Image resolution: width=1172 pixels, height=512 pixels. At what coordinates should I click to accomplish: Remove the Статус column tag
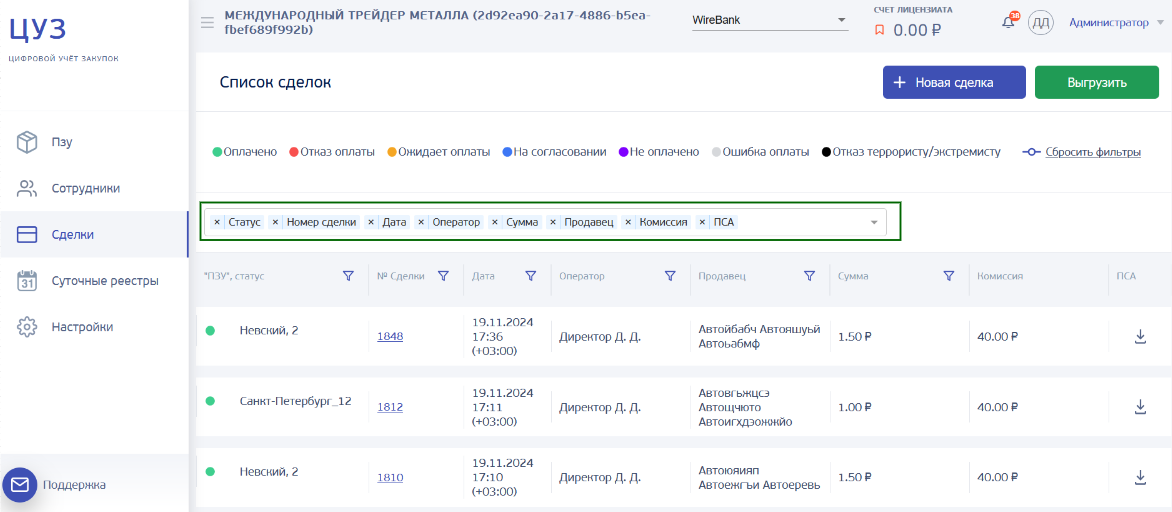point(217,222)
